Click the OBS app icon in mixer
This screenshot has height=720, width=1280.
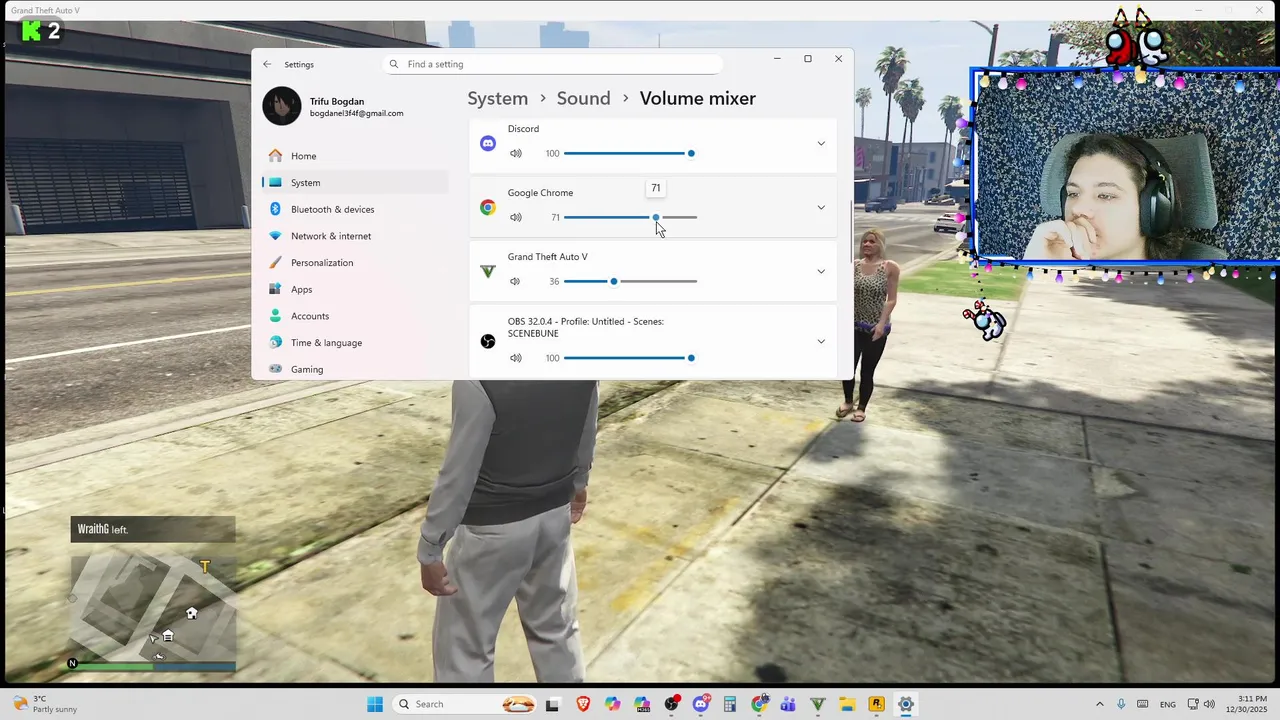[488, 342]
